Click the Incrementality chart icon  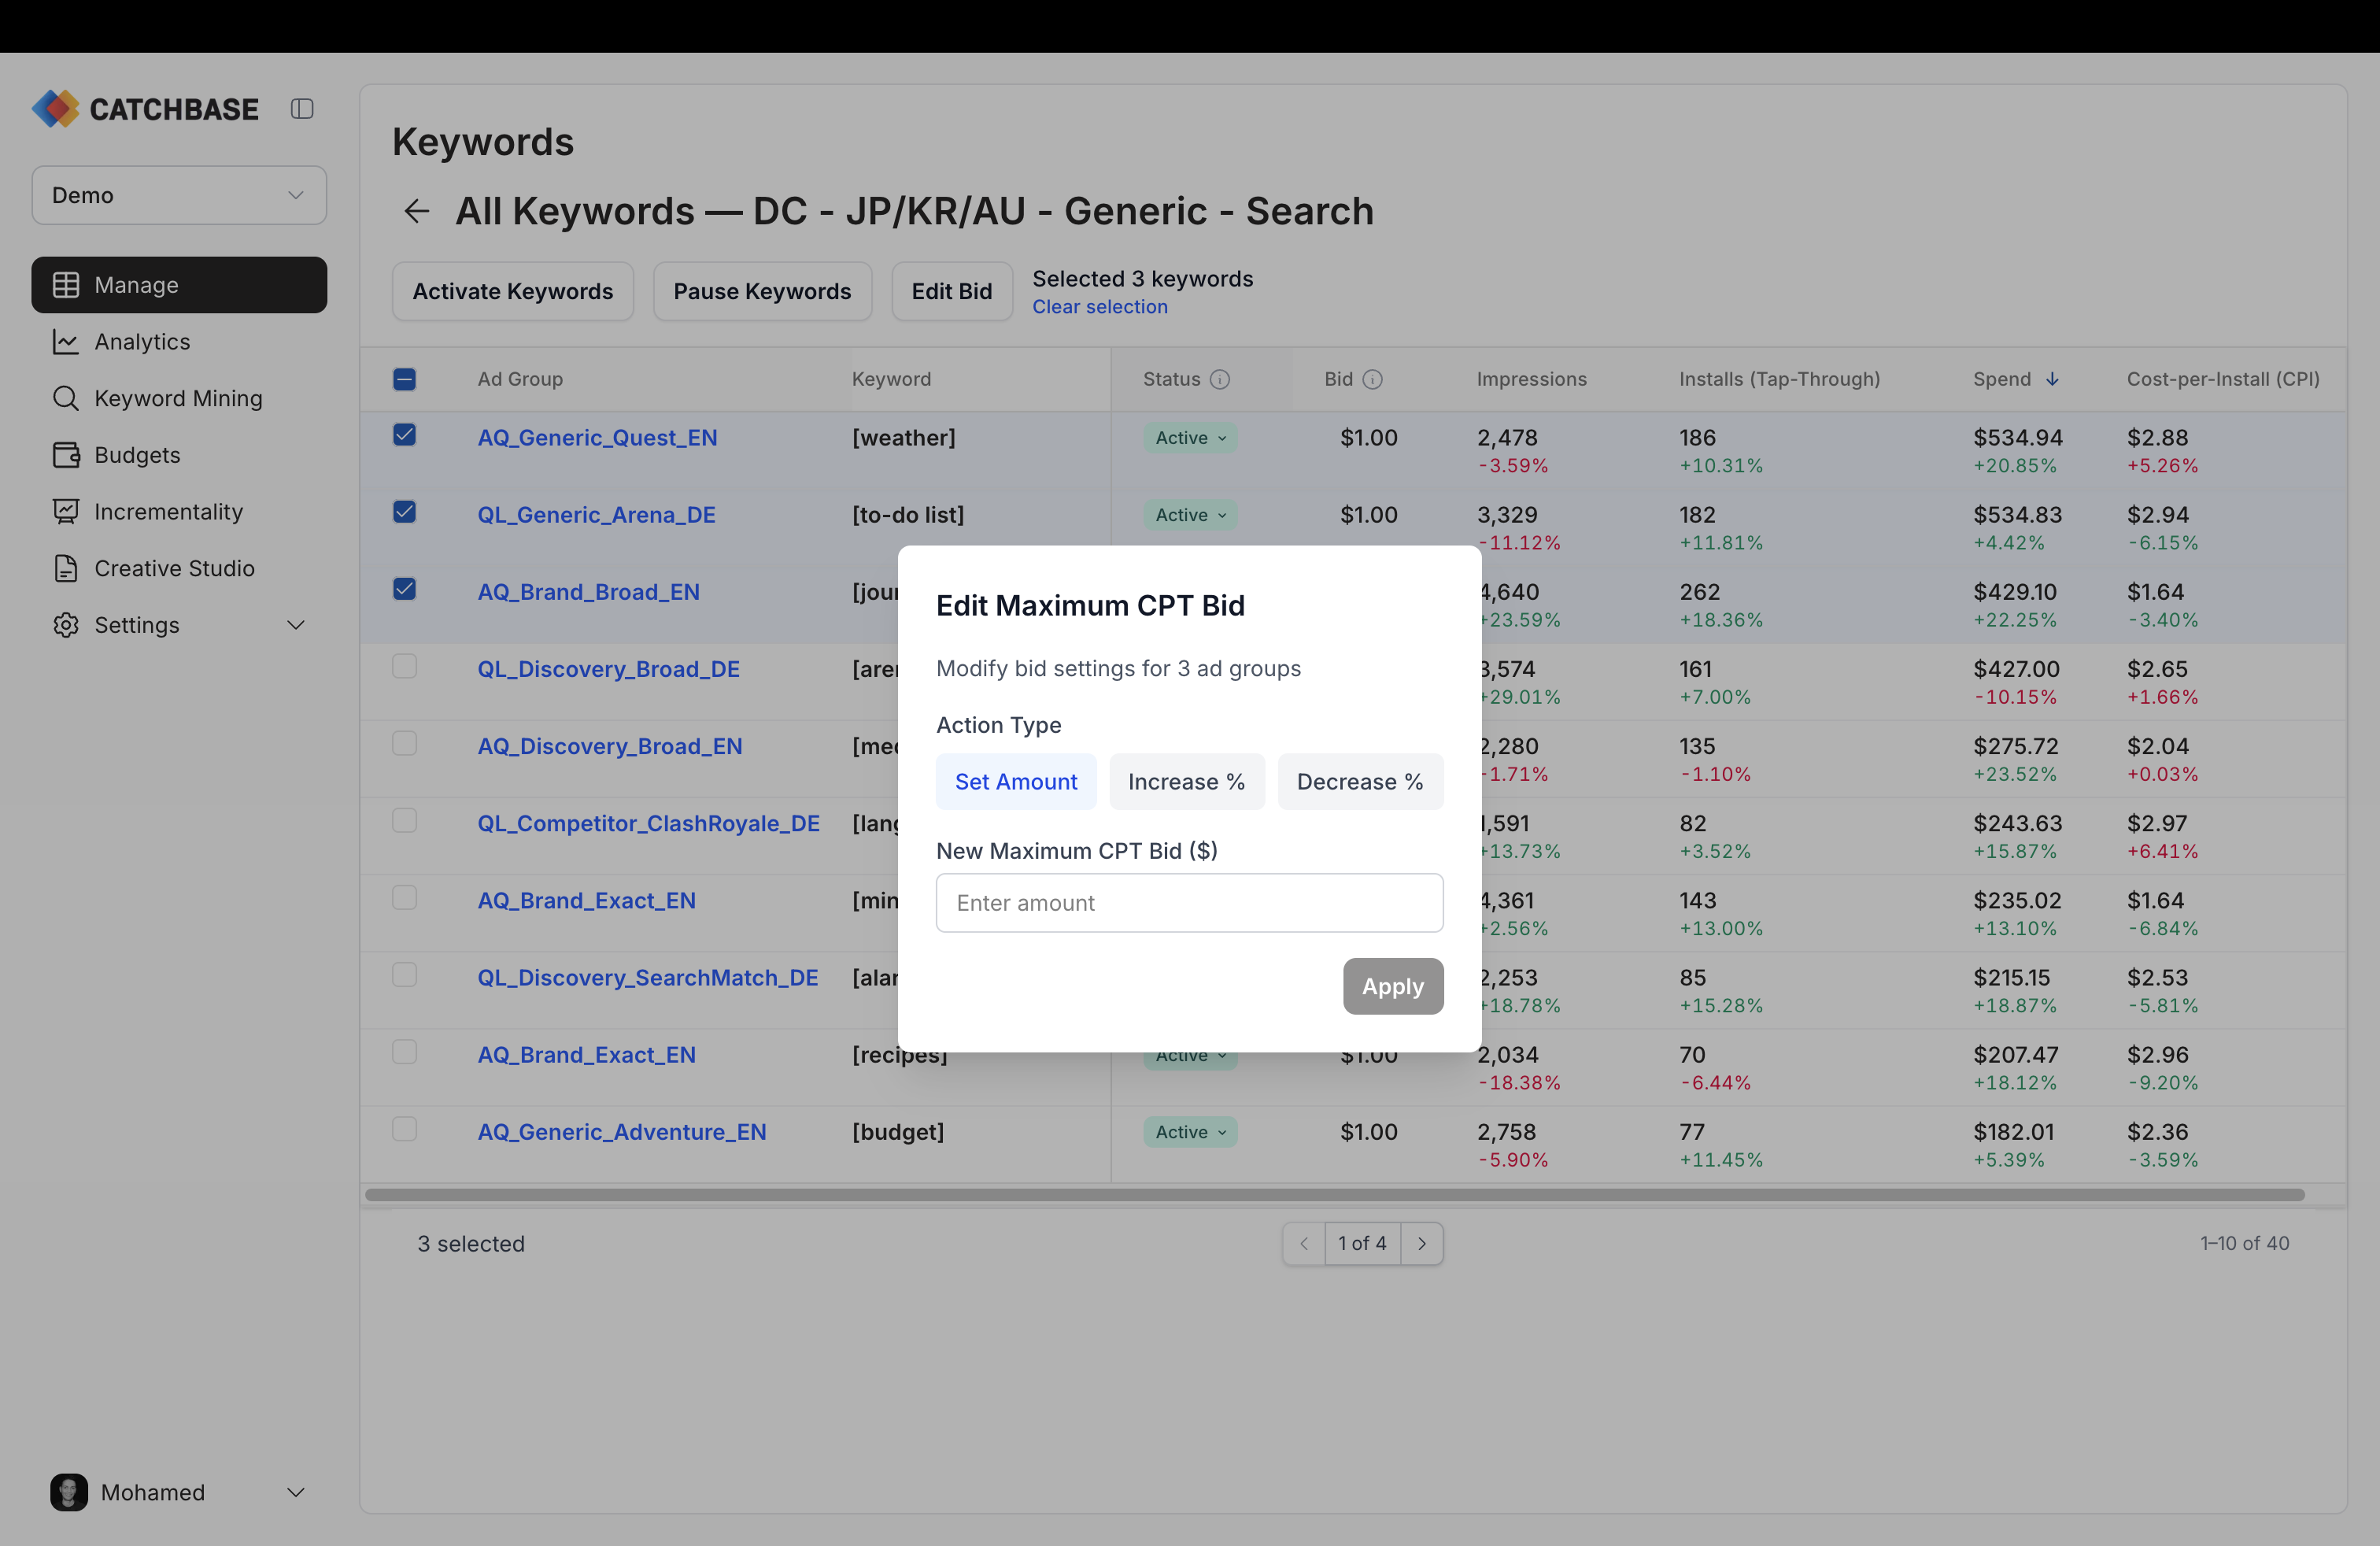66,511
